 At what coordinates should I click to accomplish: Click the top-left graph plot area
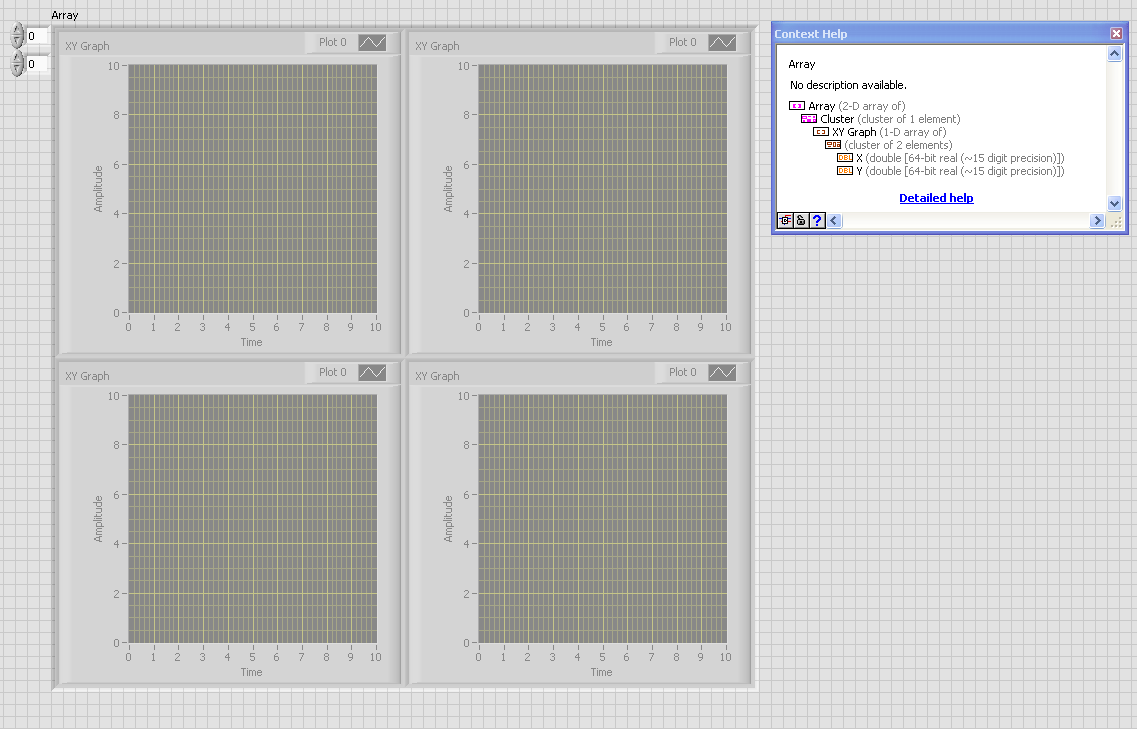[252, 189]
